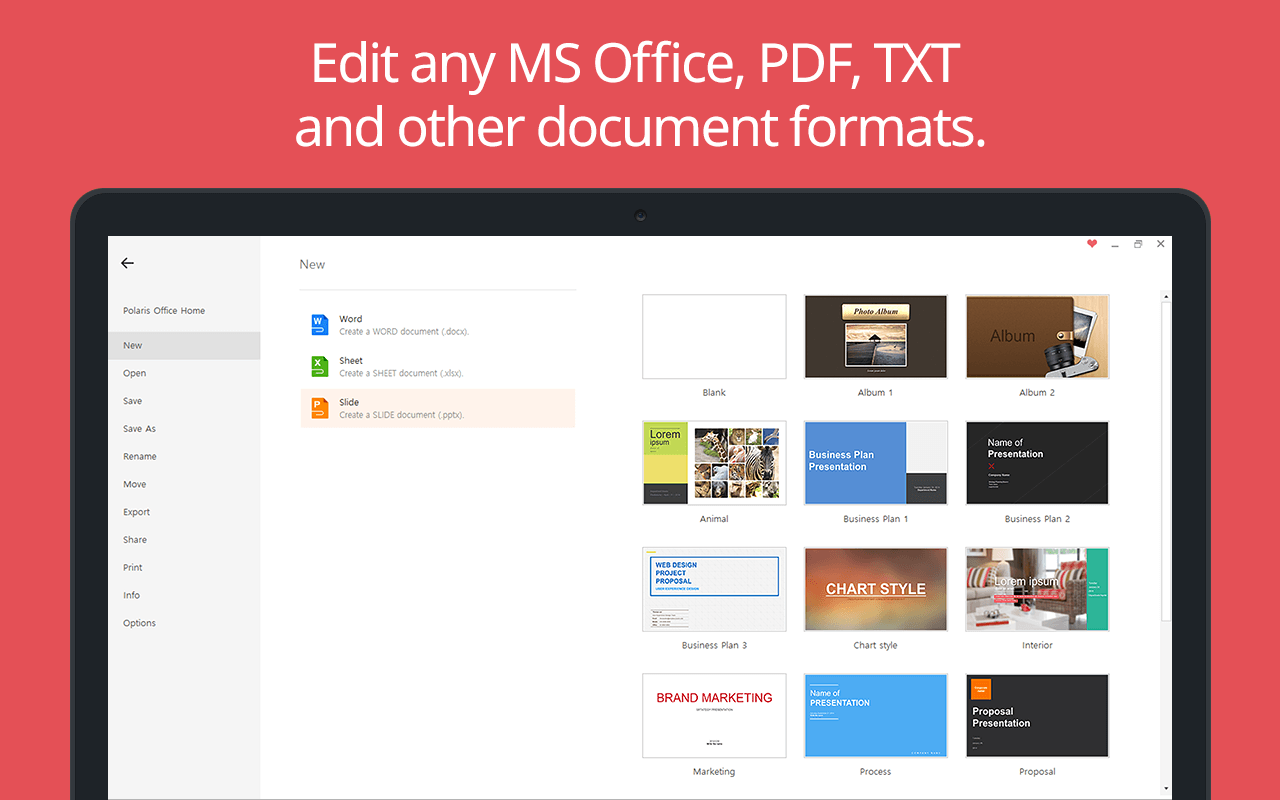Close the Polaris Office window
This screenshot has height=800, width=1280.
tap(1161, 244)
